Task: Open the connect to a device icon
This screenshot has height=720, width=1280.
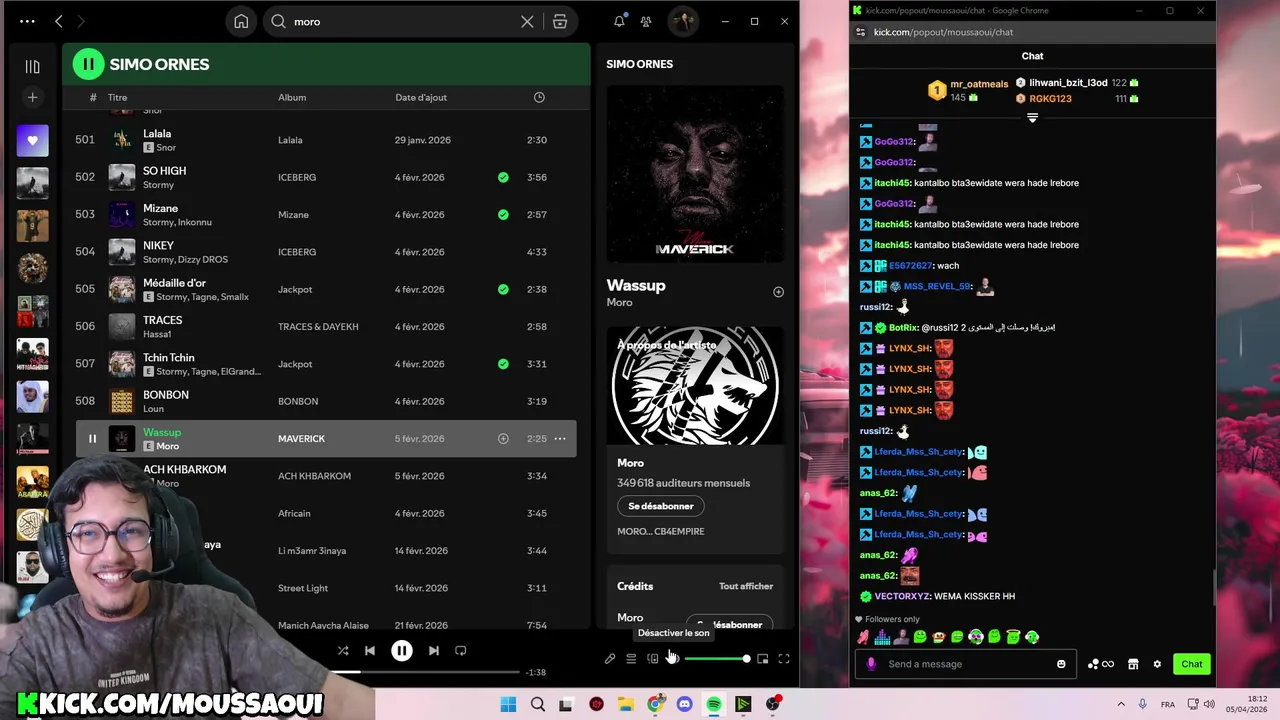Action: point(653,659)
